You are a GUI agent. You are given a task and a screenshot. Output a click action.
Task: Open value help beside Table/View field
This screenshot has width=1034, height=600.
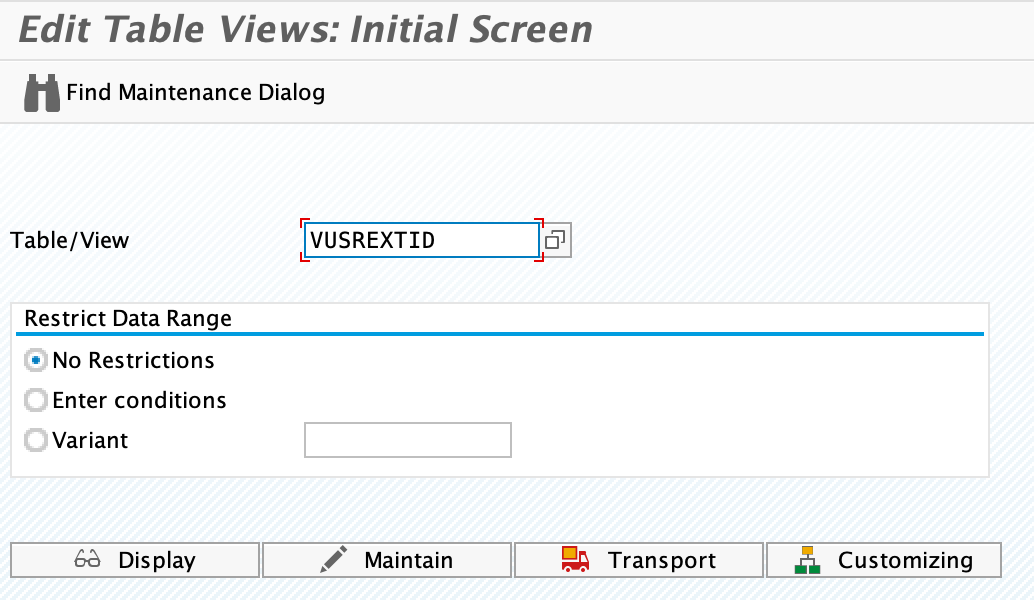(x=556, y=240)
